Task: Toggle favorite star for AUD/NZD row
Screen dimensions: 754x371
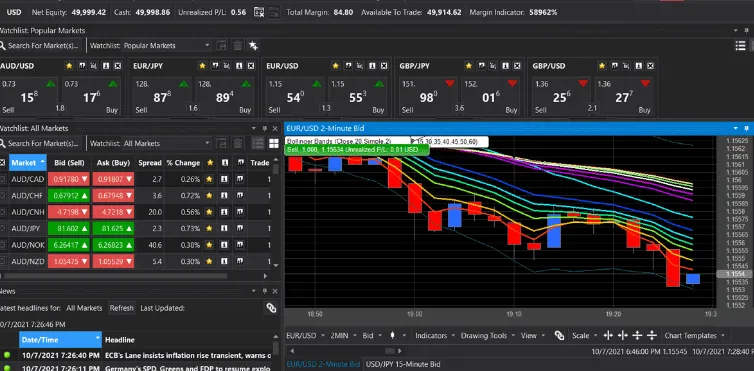Action: 209,261
